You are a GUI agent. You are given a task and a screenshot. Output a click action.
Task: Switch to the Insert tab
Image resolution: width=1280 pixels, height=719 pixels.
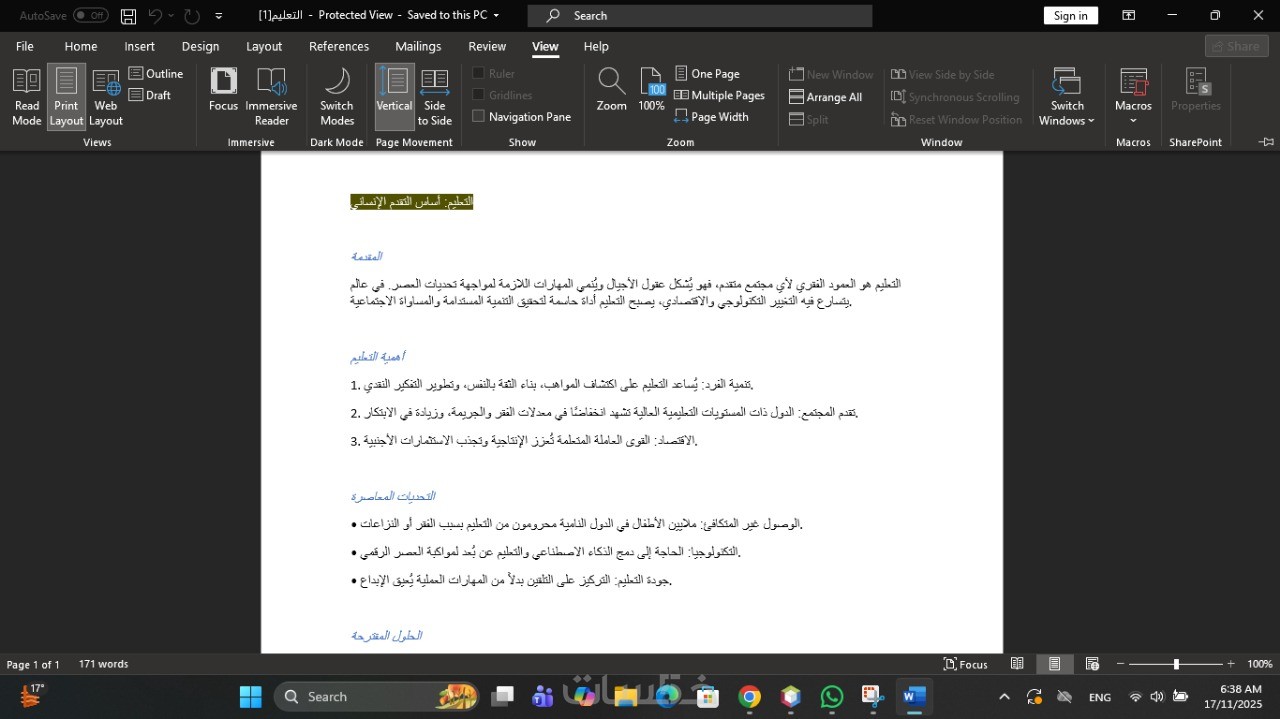click(x=139, y=46)
